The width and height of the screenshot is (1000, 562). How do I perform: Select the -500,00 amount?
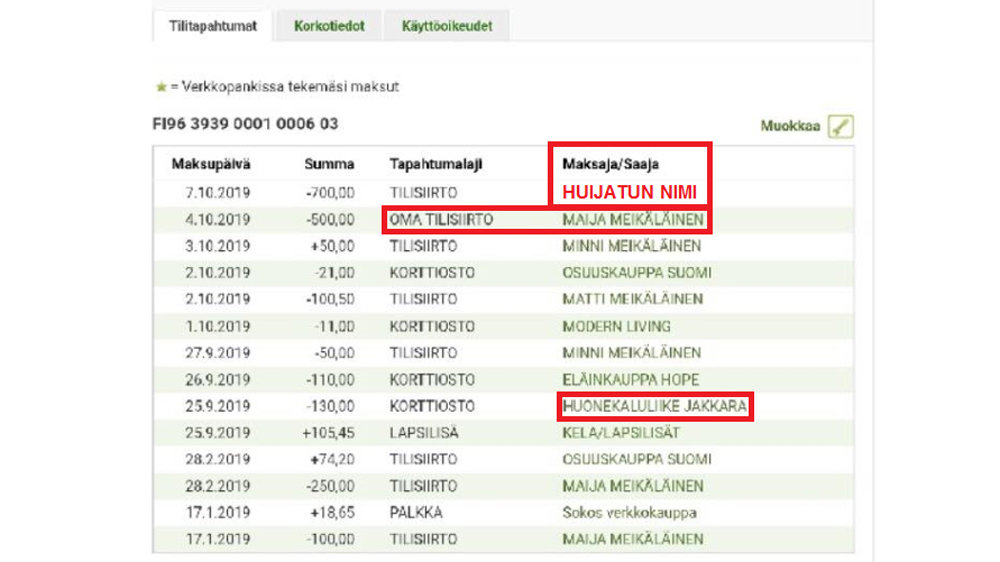[x=330, y=219]
